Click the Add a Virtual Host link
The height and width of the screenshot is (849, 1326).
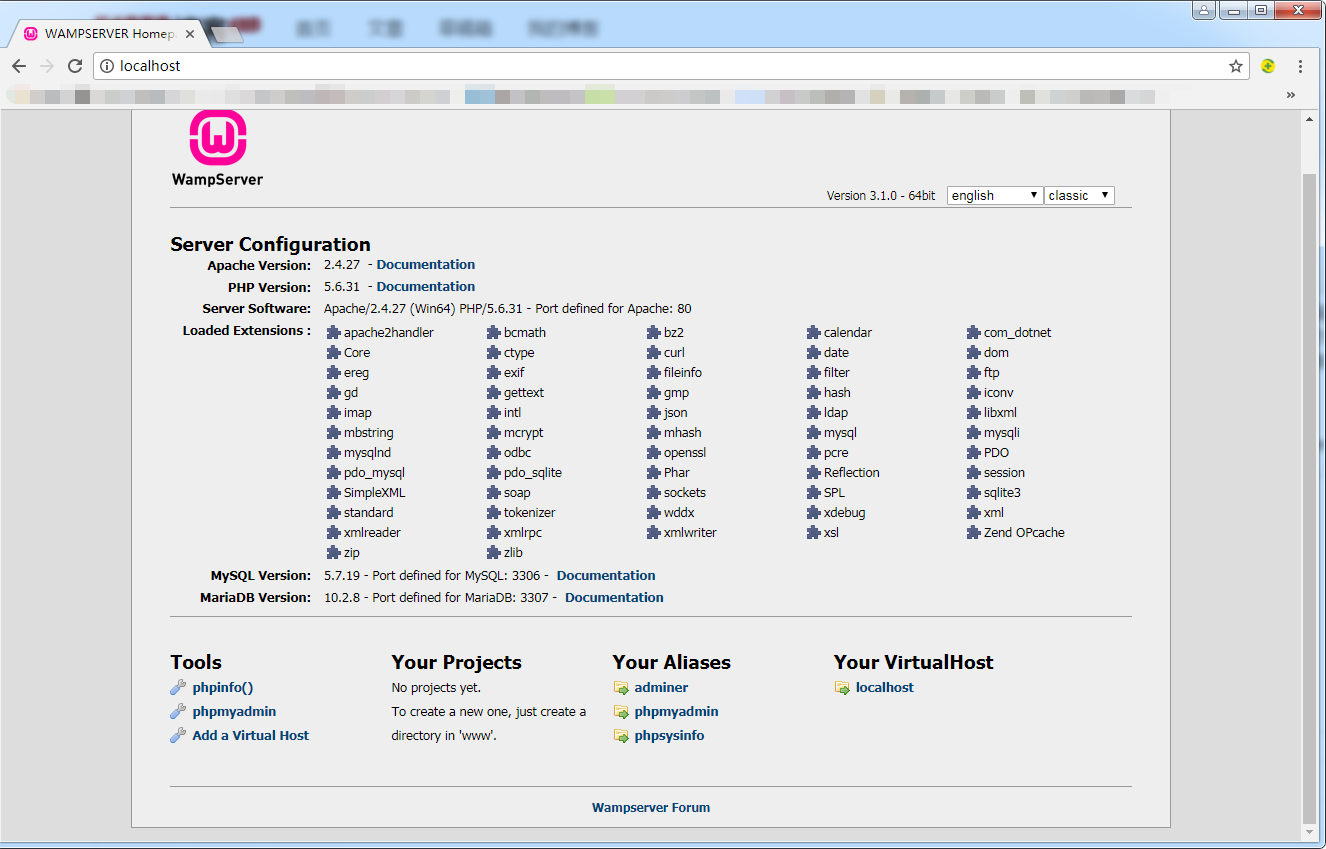click(251, 735)
